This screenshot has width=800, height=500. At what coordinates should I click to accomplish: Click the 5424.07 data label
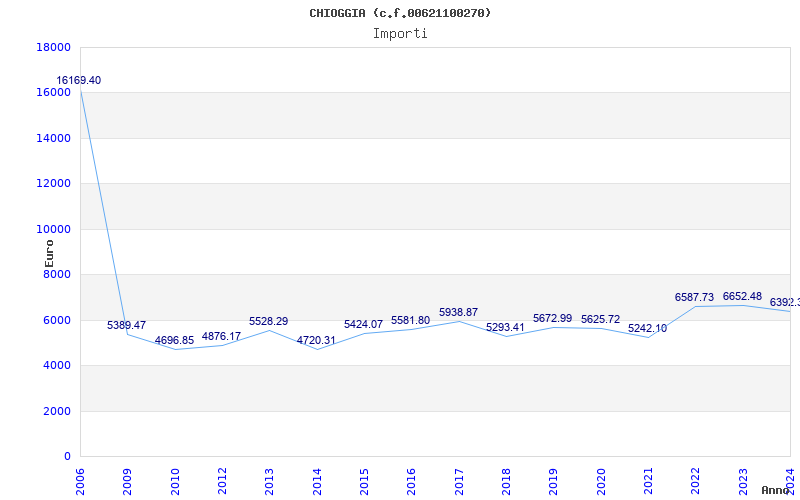[363, 324]
